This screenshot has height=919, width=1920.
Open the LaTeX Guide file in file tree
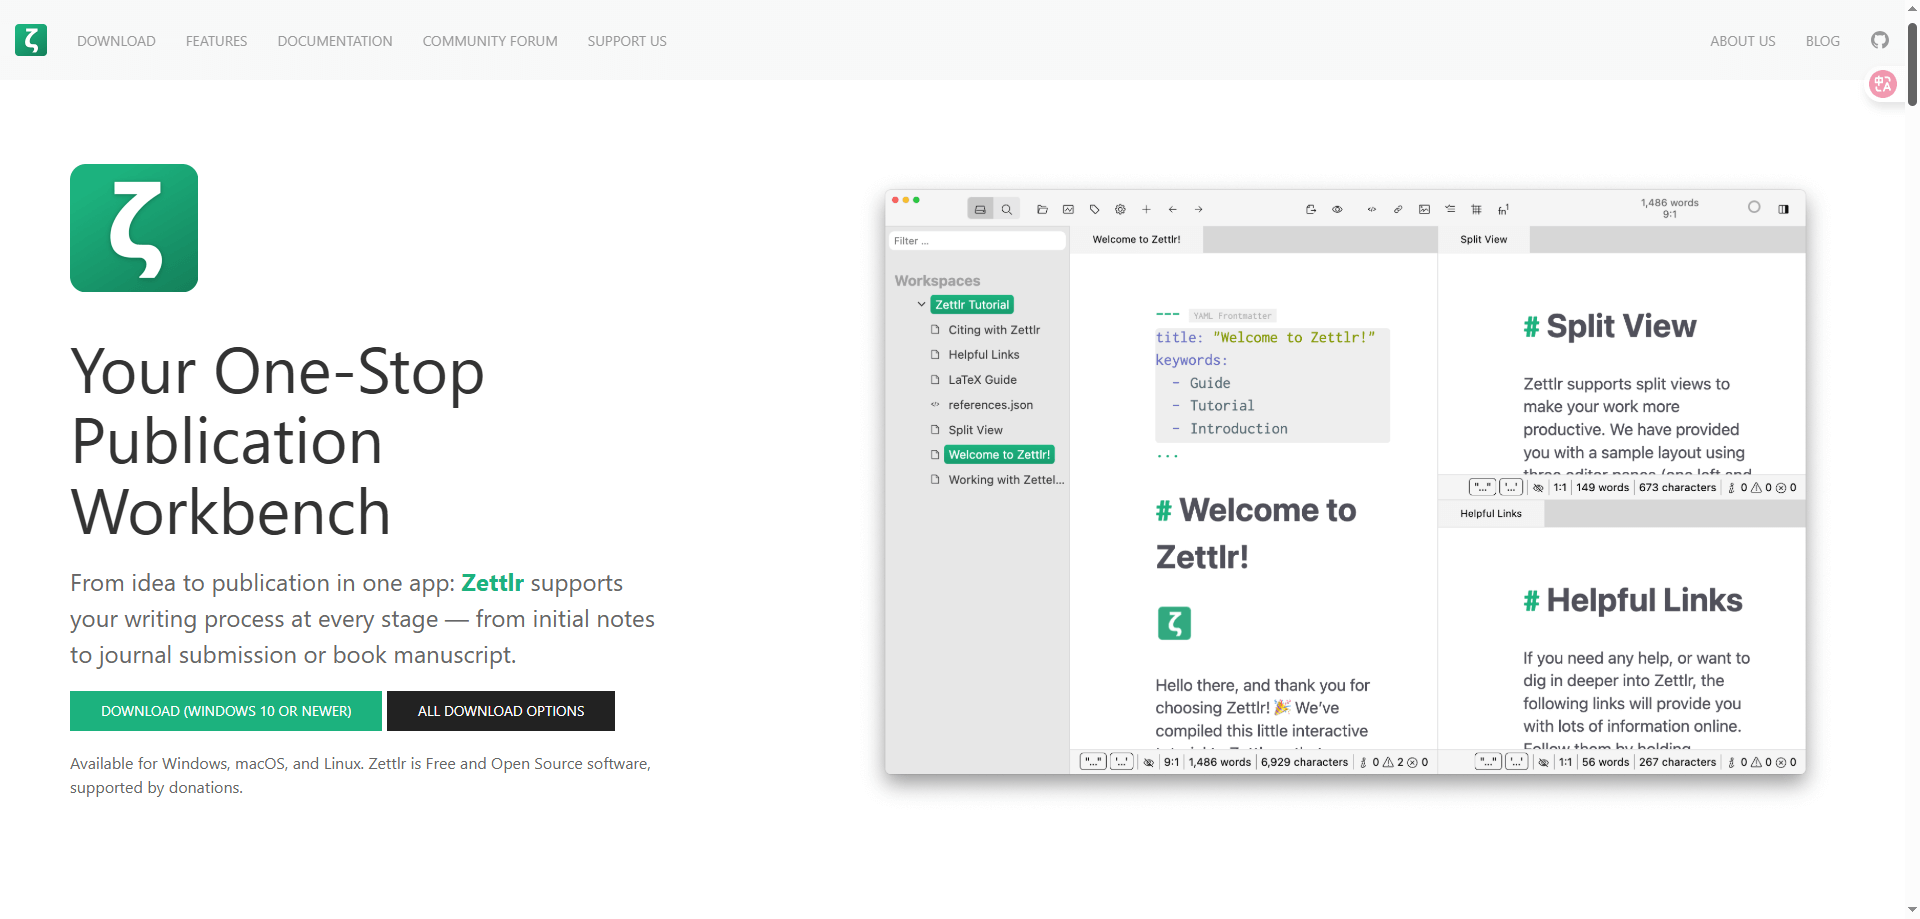coord(982,380)
